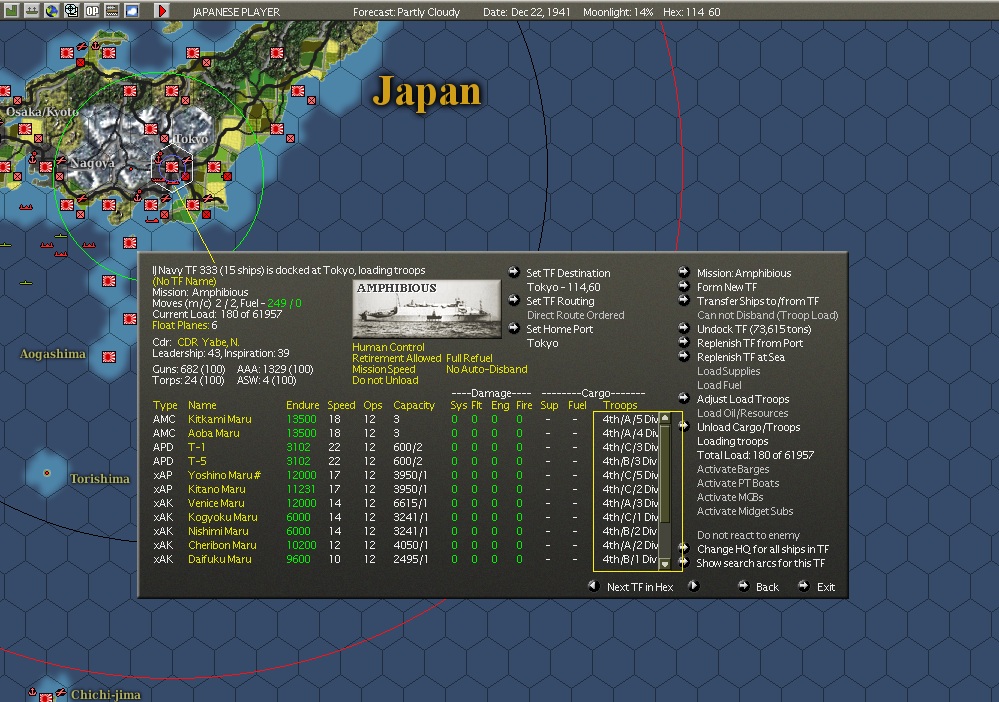Click arrow beside Mission: Amphibious
The image size is (999, 702).
[x=684, y=272]
